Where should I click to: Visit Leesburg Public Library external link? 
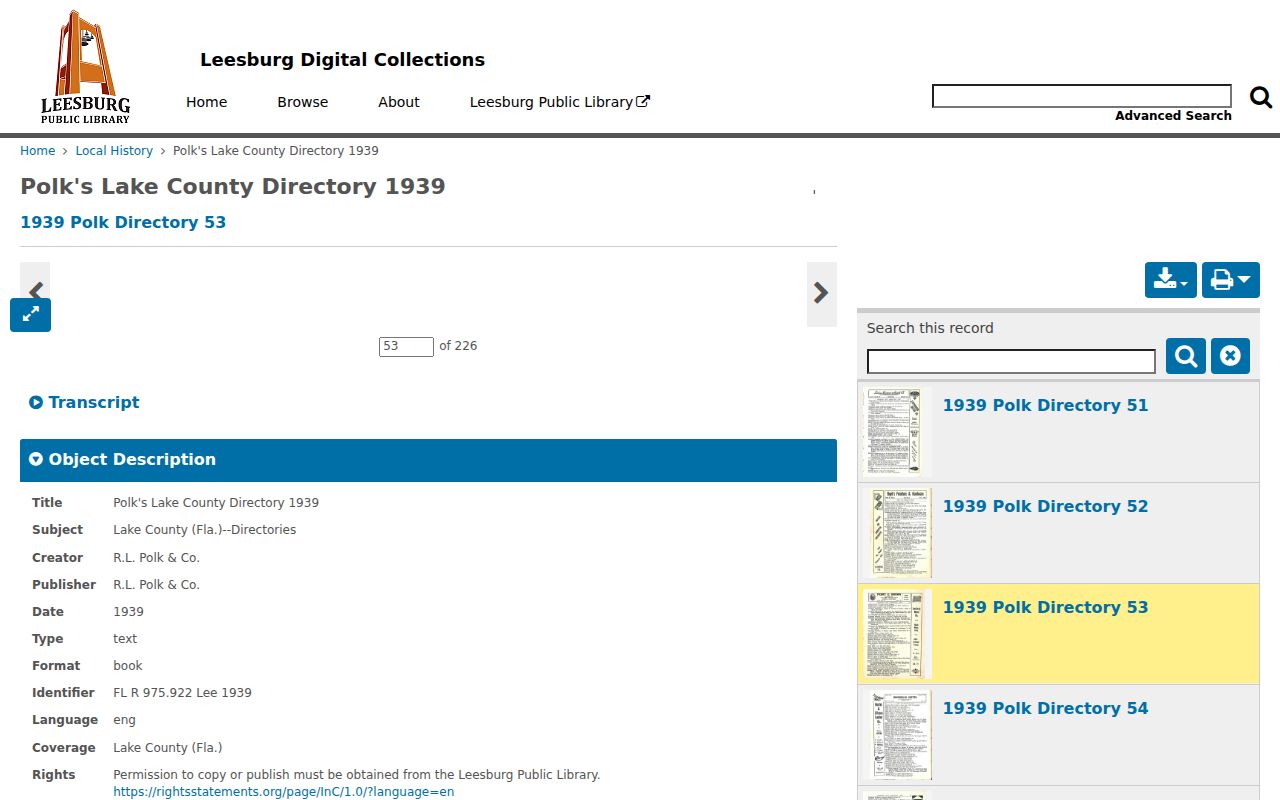pos(560,102)
